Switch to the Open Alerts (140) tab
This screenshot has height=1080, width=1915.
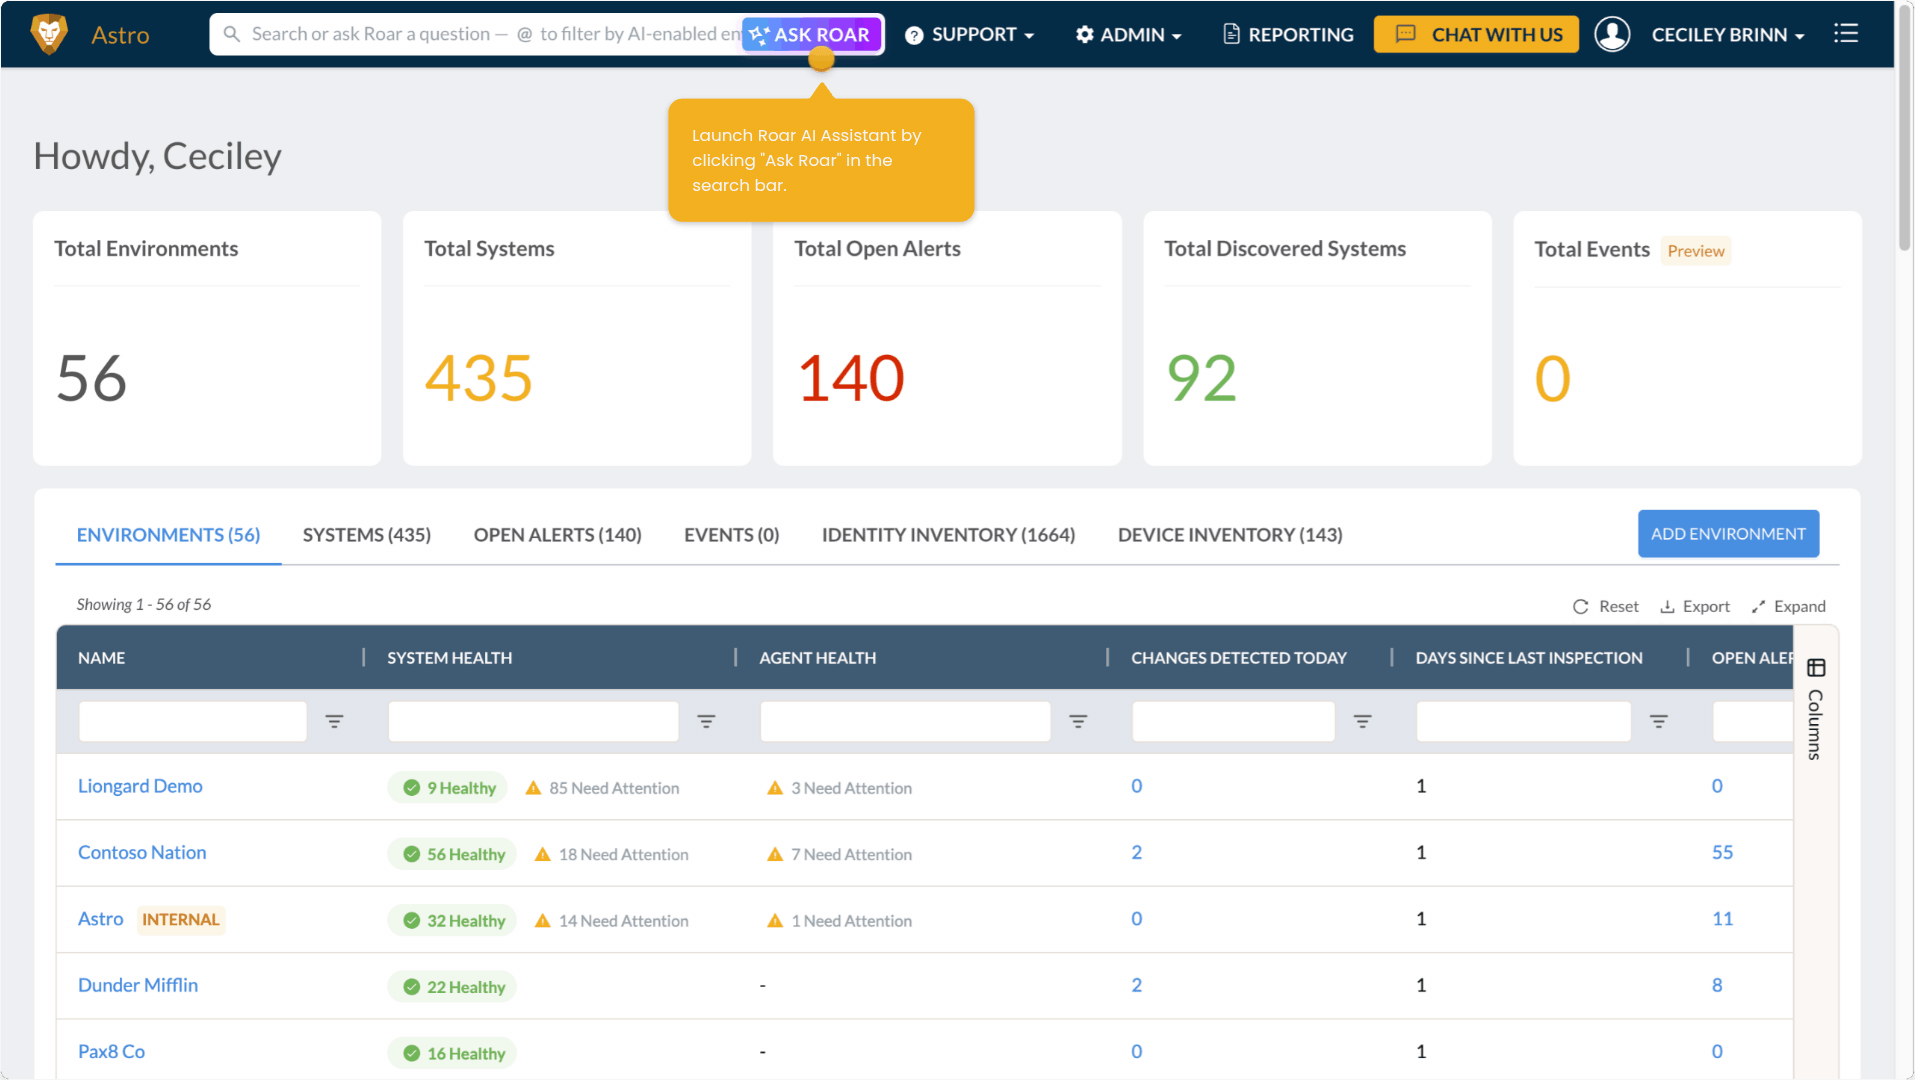[x=558, y=535]
